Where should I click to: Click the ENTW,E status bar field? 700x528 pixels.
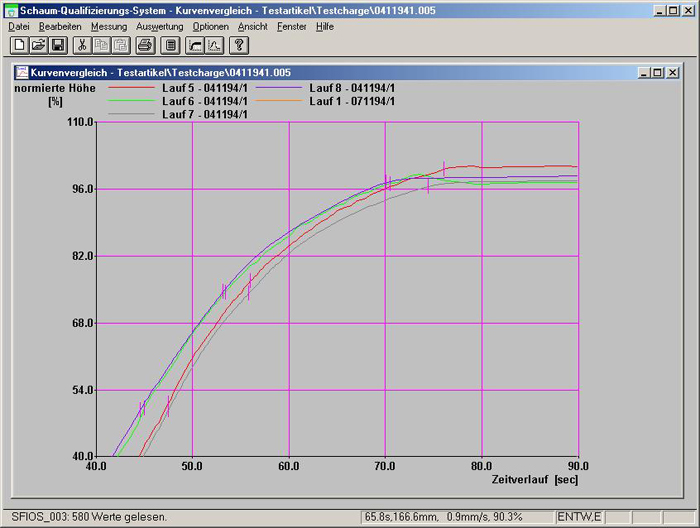[579, 517]
